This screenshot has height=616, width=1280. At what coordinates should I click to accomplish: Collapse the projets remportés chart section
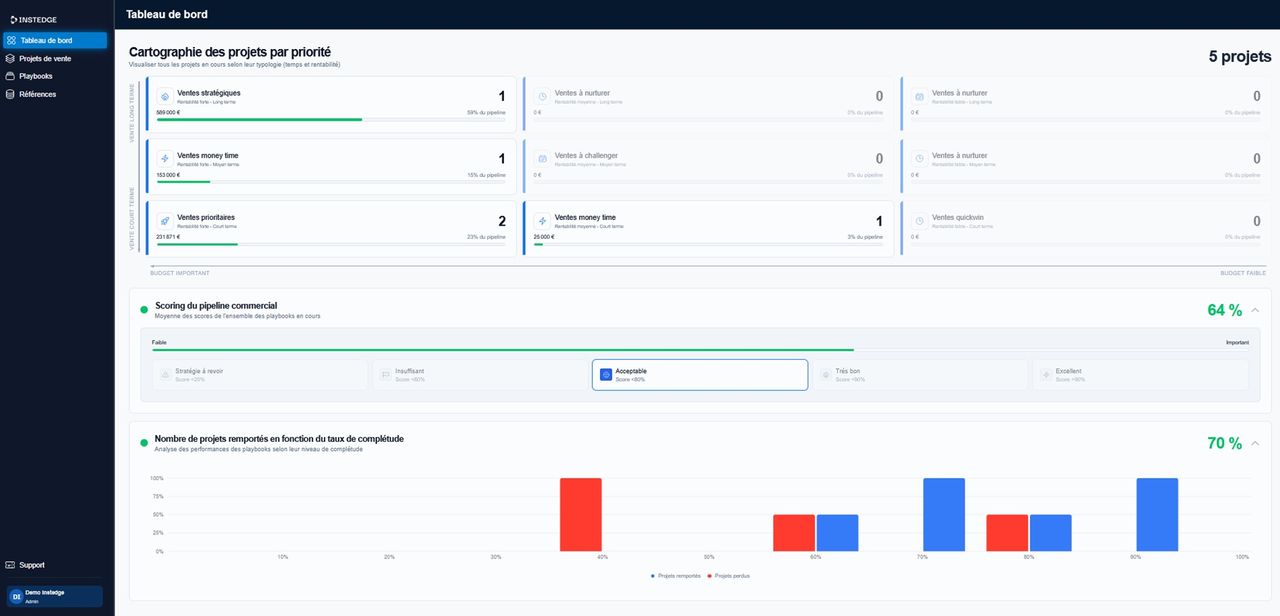point(1254,442)
